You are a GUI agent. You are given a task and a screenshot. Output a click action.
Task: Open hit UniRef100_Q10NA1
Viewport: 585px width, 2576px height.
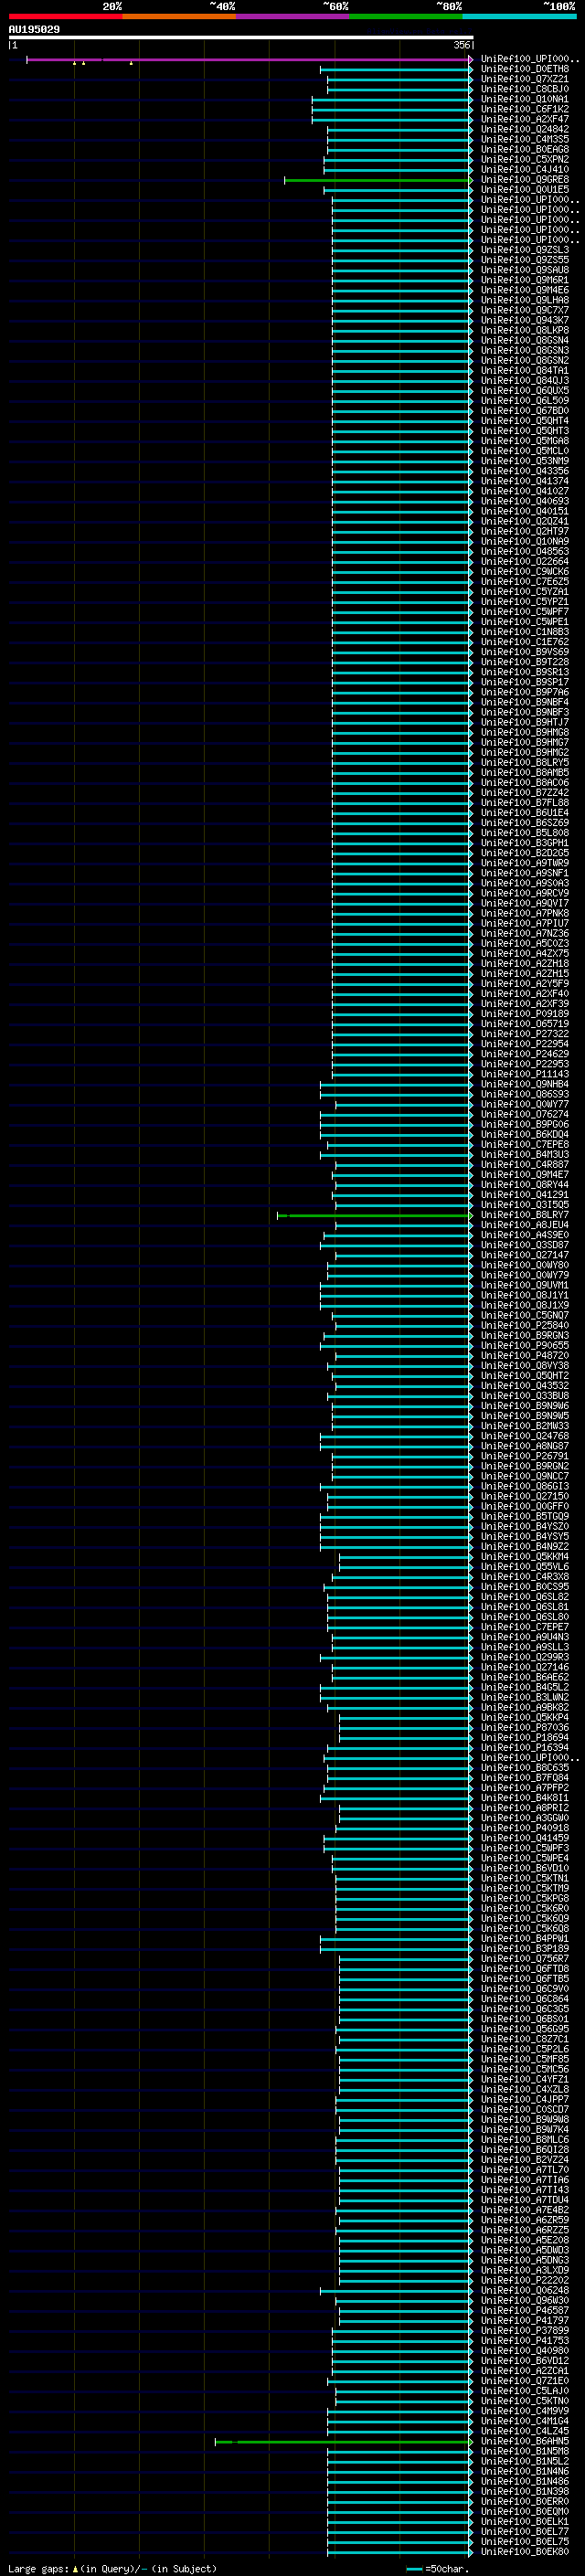click(x=524, y=99)
